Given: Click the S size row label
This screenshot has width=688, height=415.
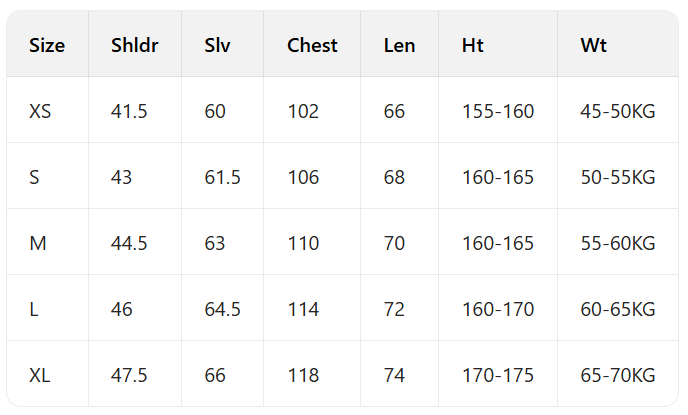Looking at the screenshot, I should click(x=34, y=177).
